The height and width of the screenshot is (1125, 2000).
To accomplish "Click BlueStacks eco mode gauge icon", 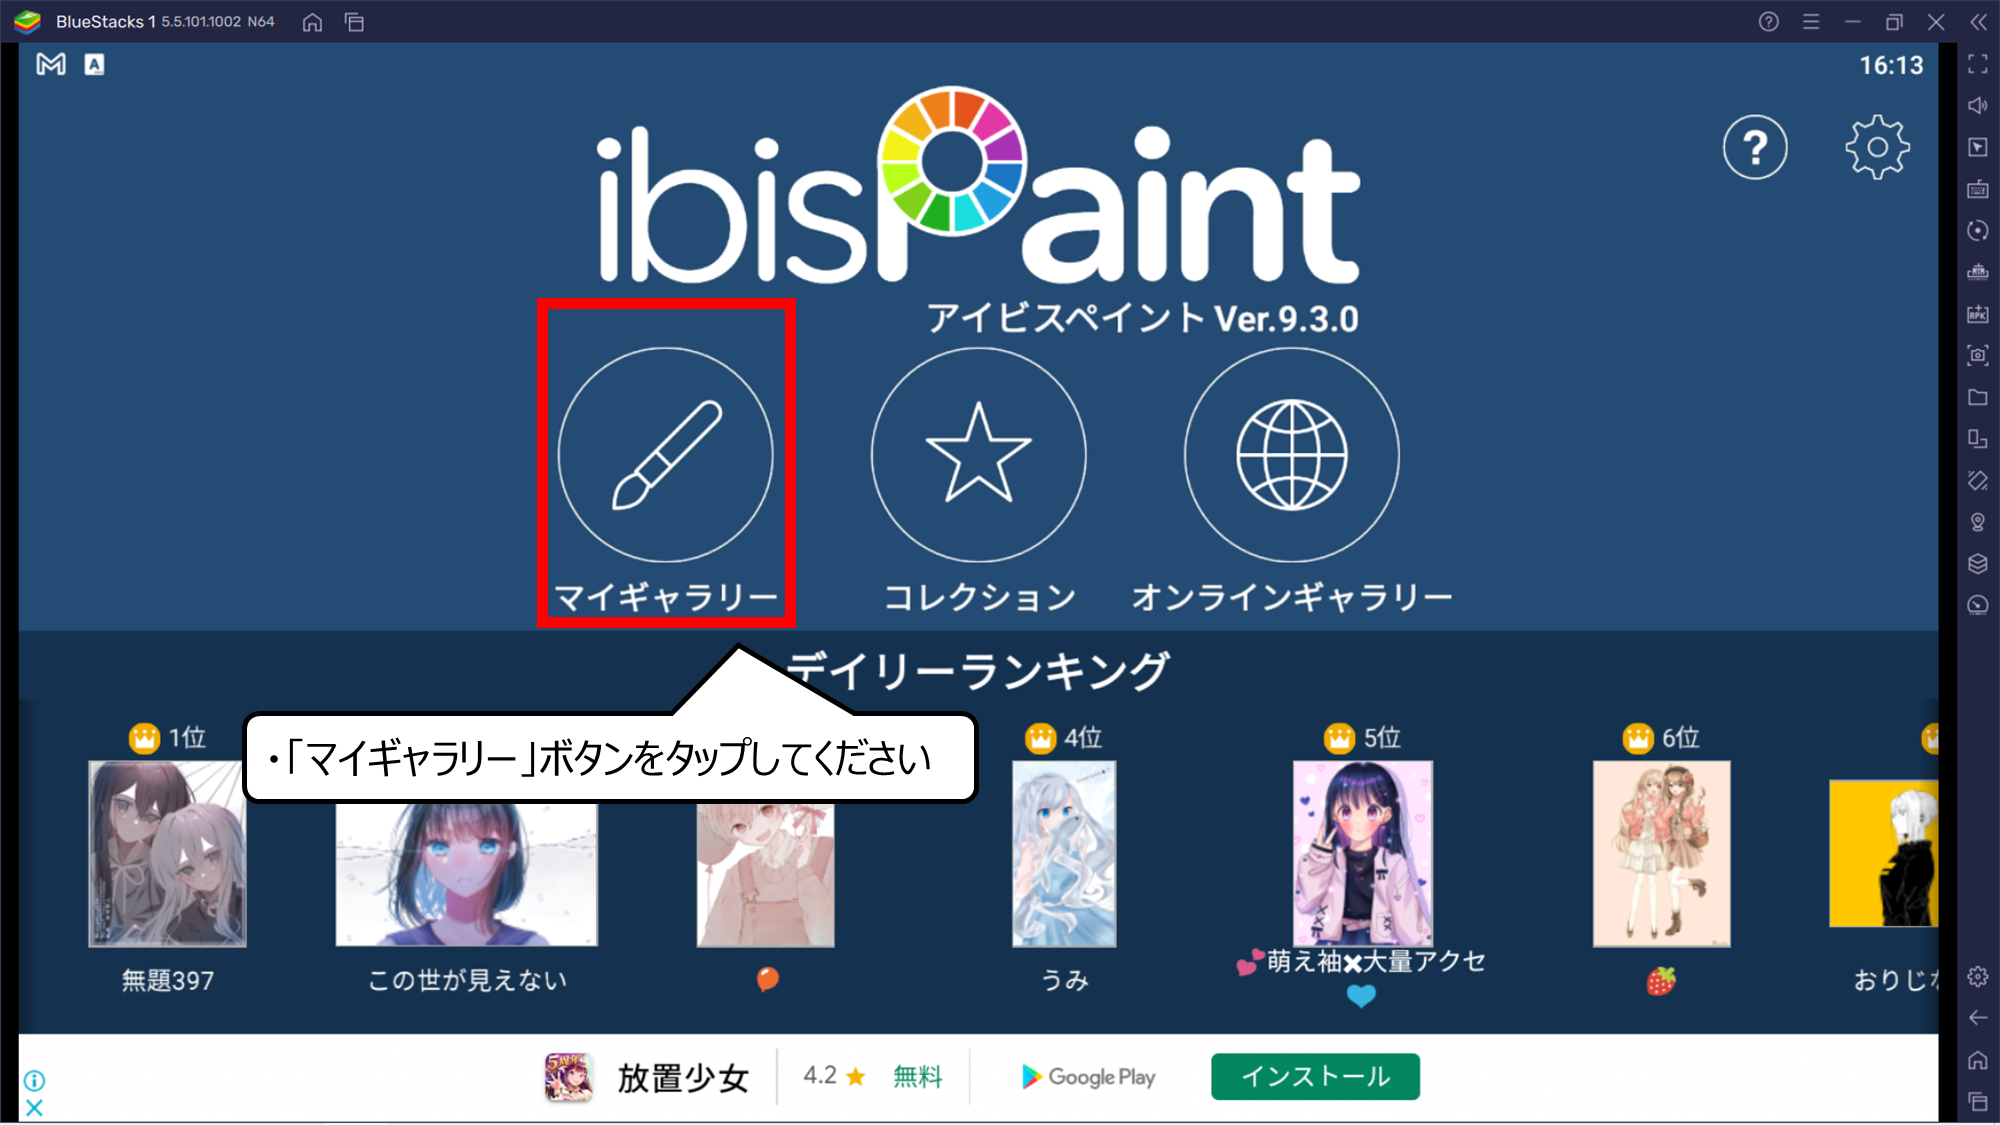I will point(1977,605).
